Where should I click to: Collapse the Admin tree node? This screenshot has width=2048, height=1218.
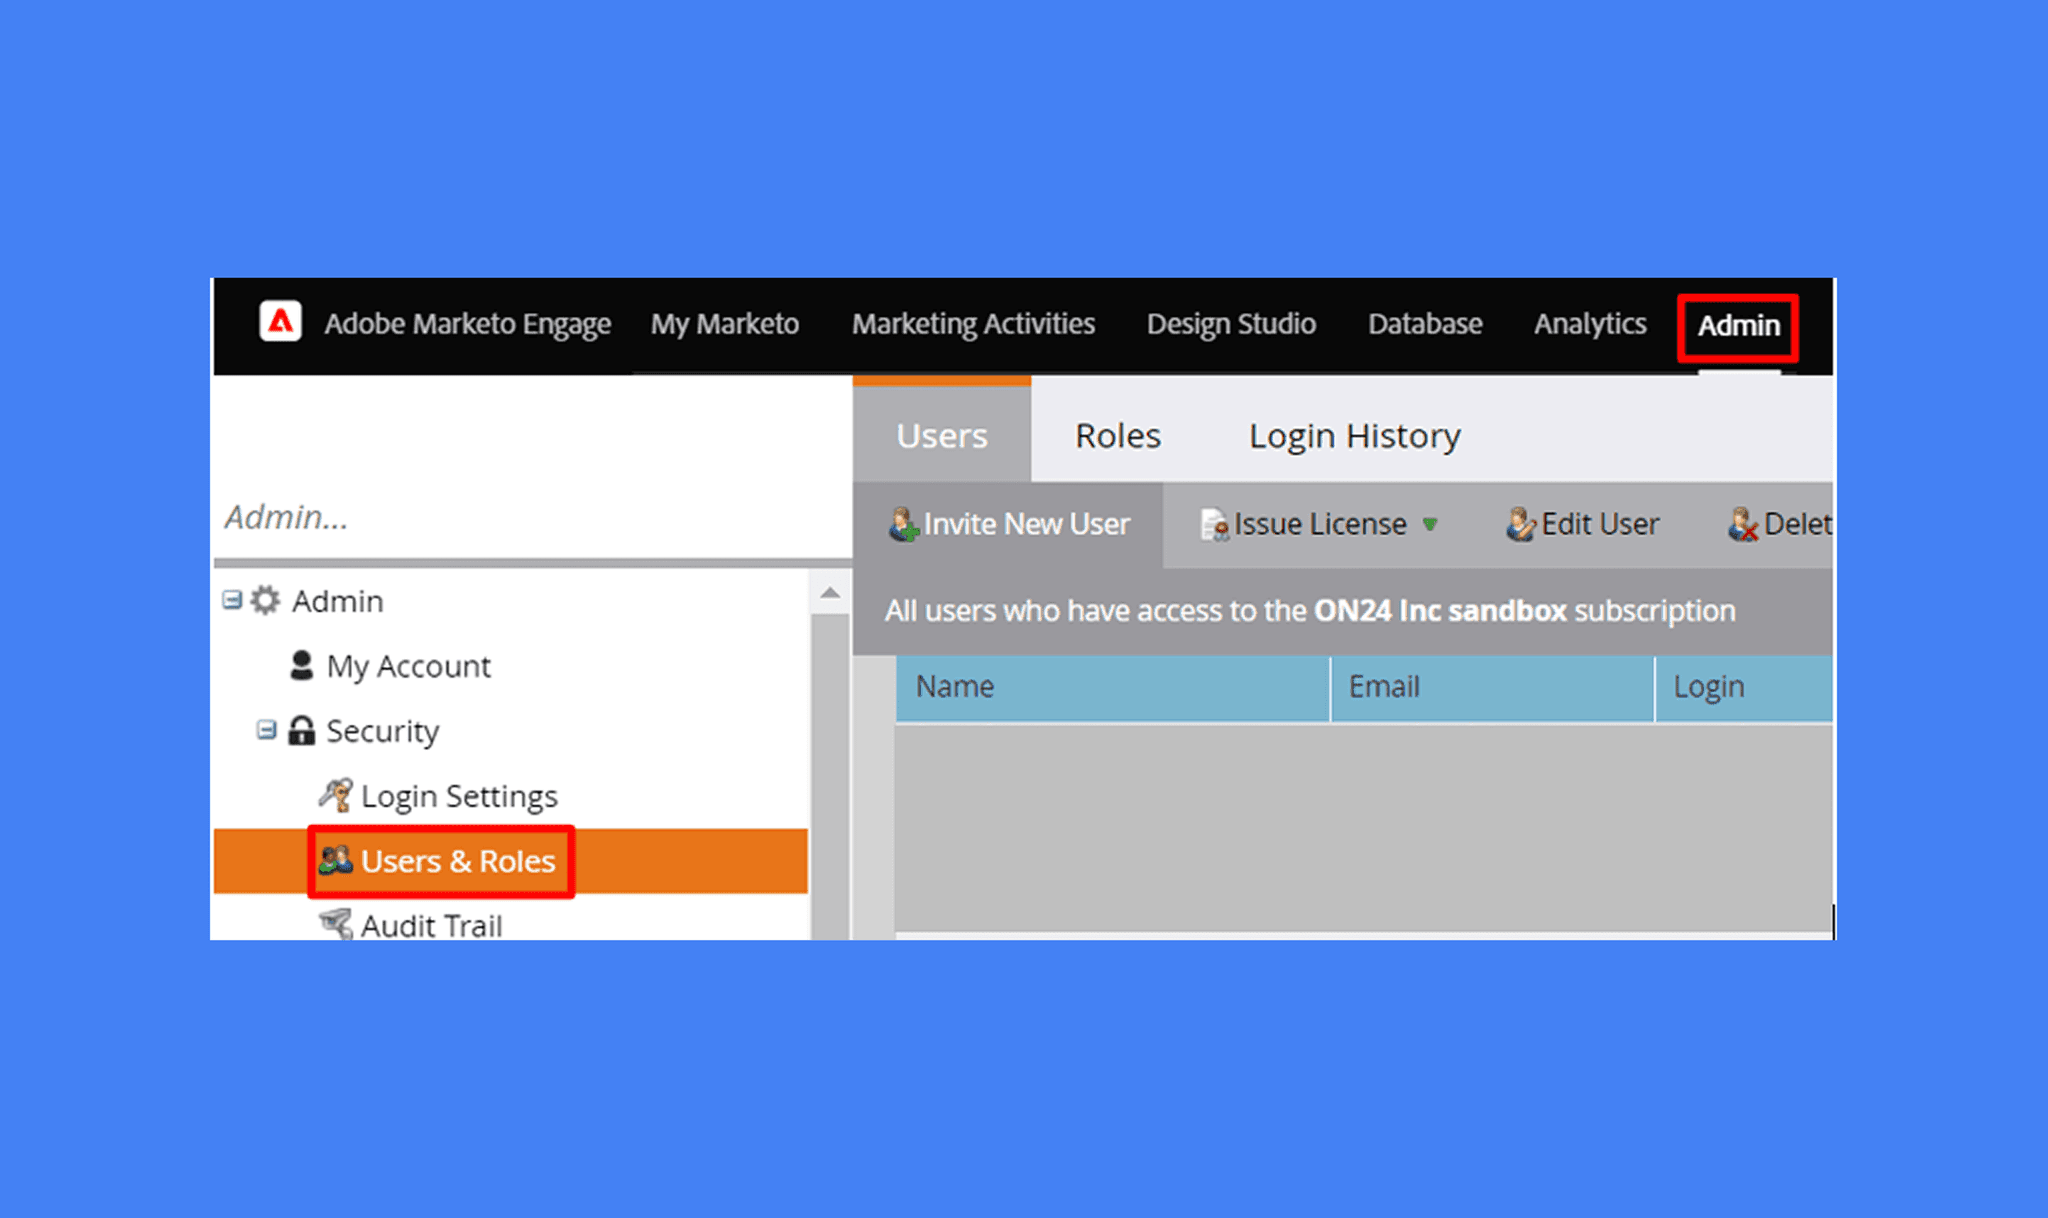232,600
